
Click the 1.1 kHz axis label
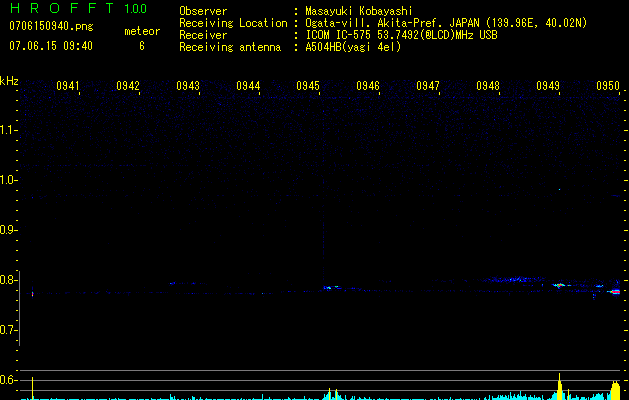tap(8, 130)
